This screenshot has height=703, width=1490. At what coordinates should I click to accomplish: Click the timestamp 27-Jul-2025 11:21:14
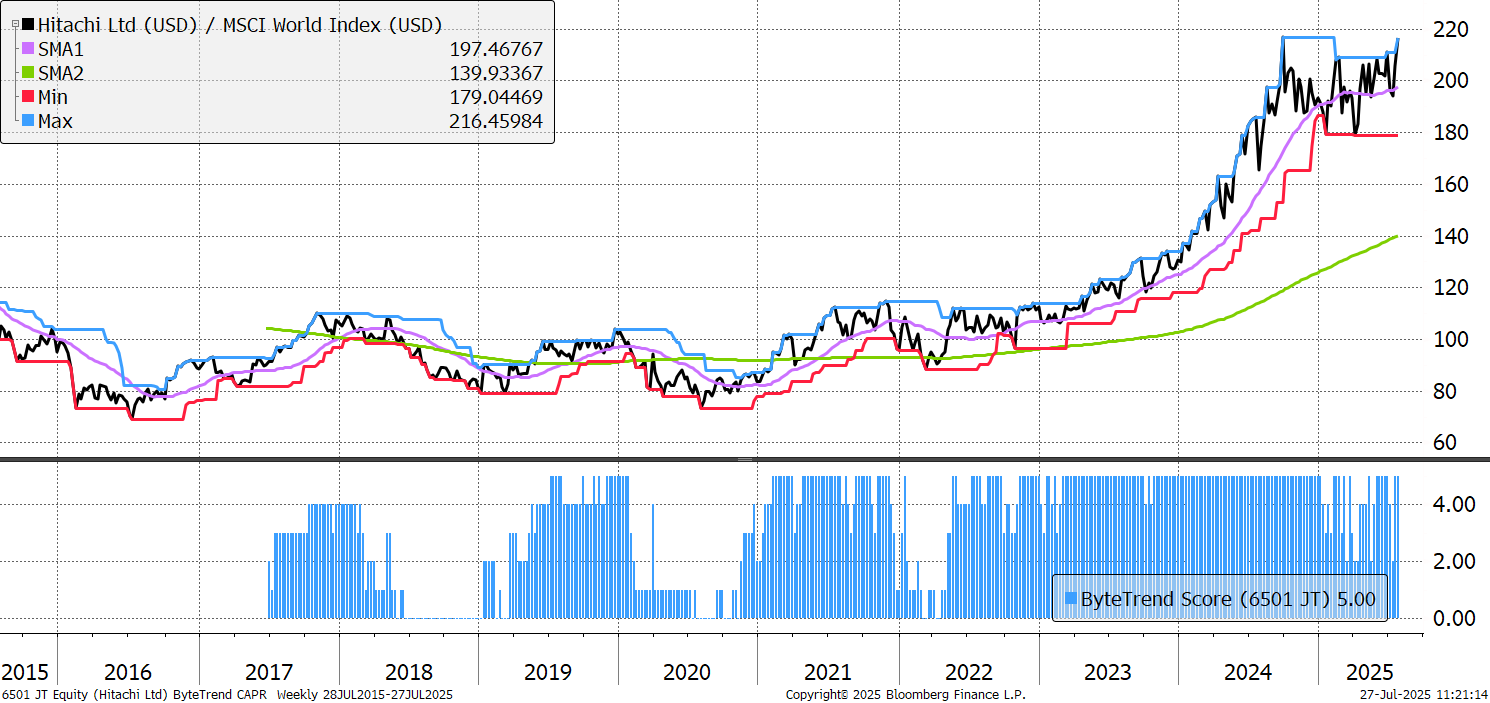[x=1423, y=694]
